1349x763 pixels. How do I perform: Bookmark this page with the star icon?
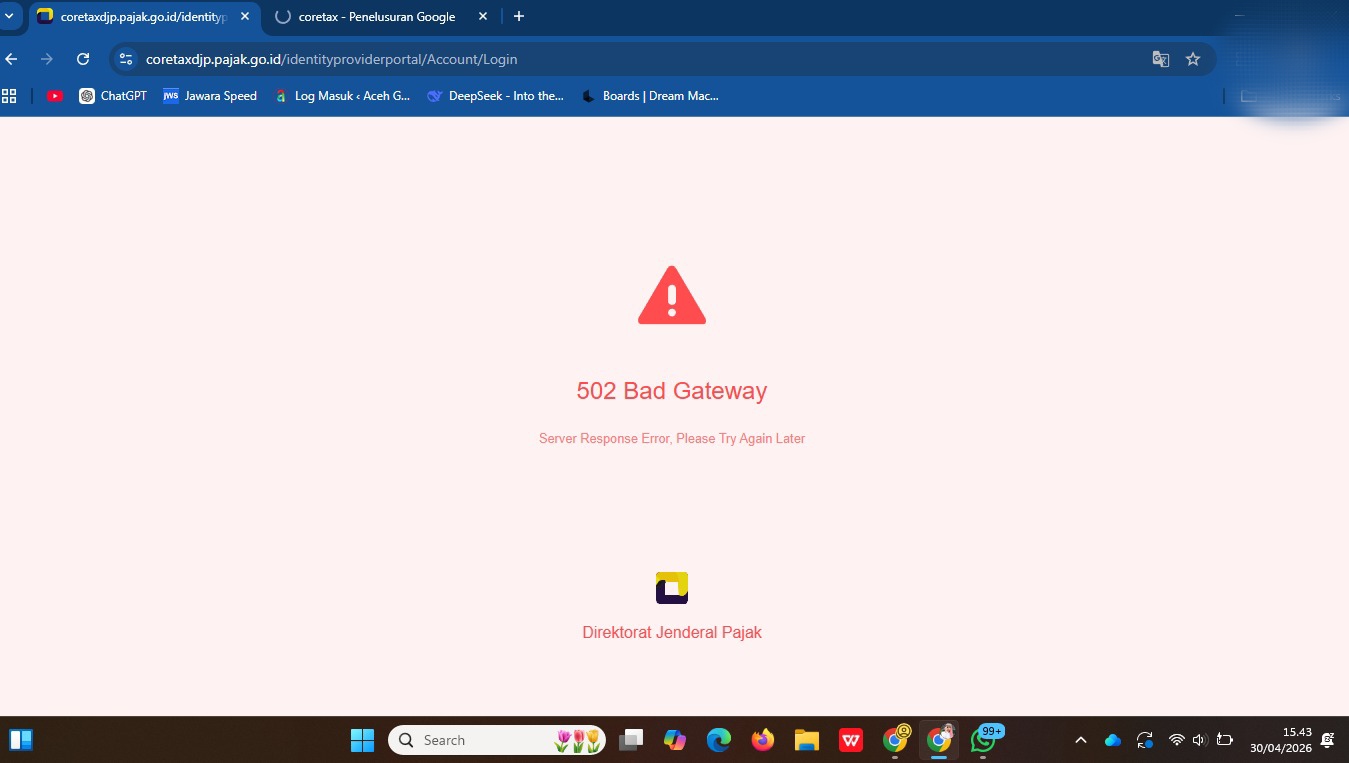click(1192, 59)
